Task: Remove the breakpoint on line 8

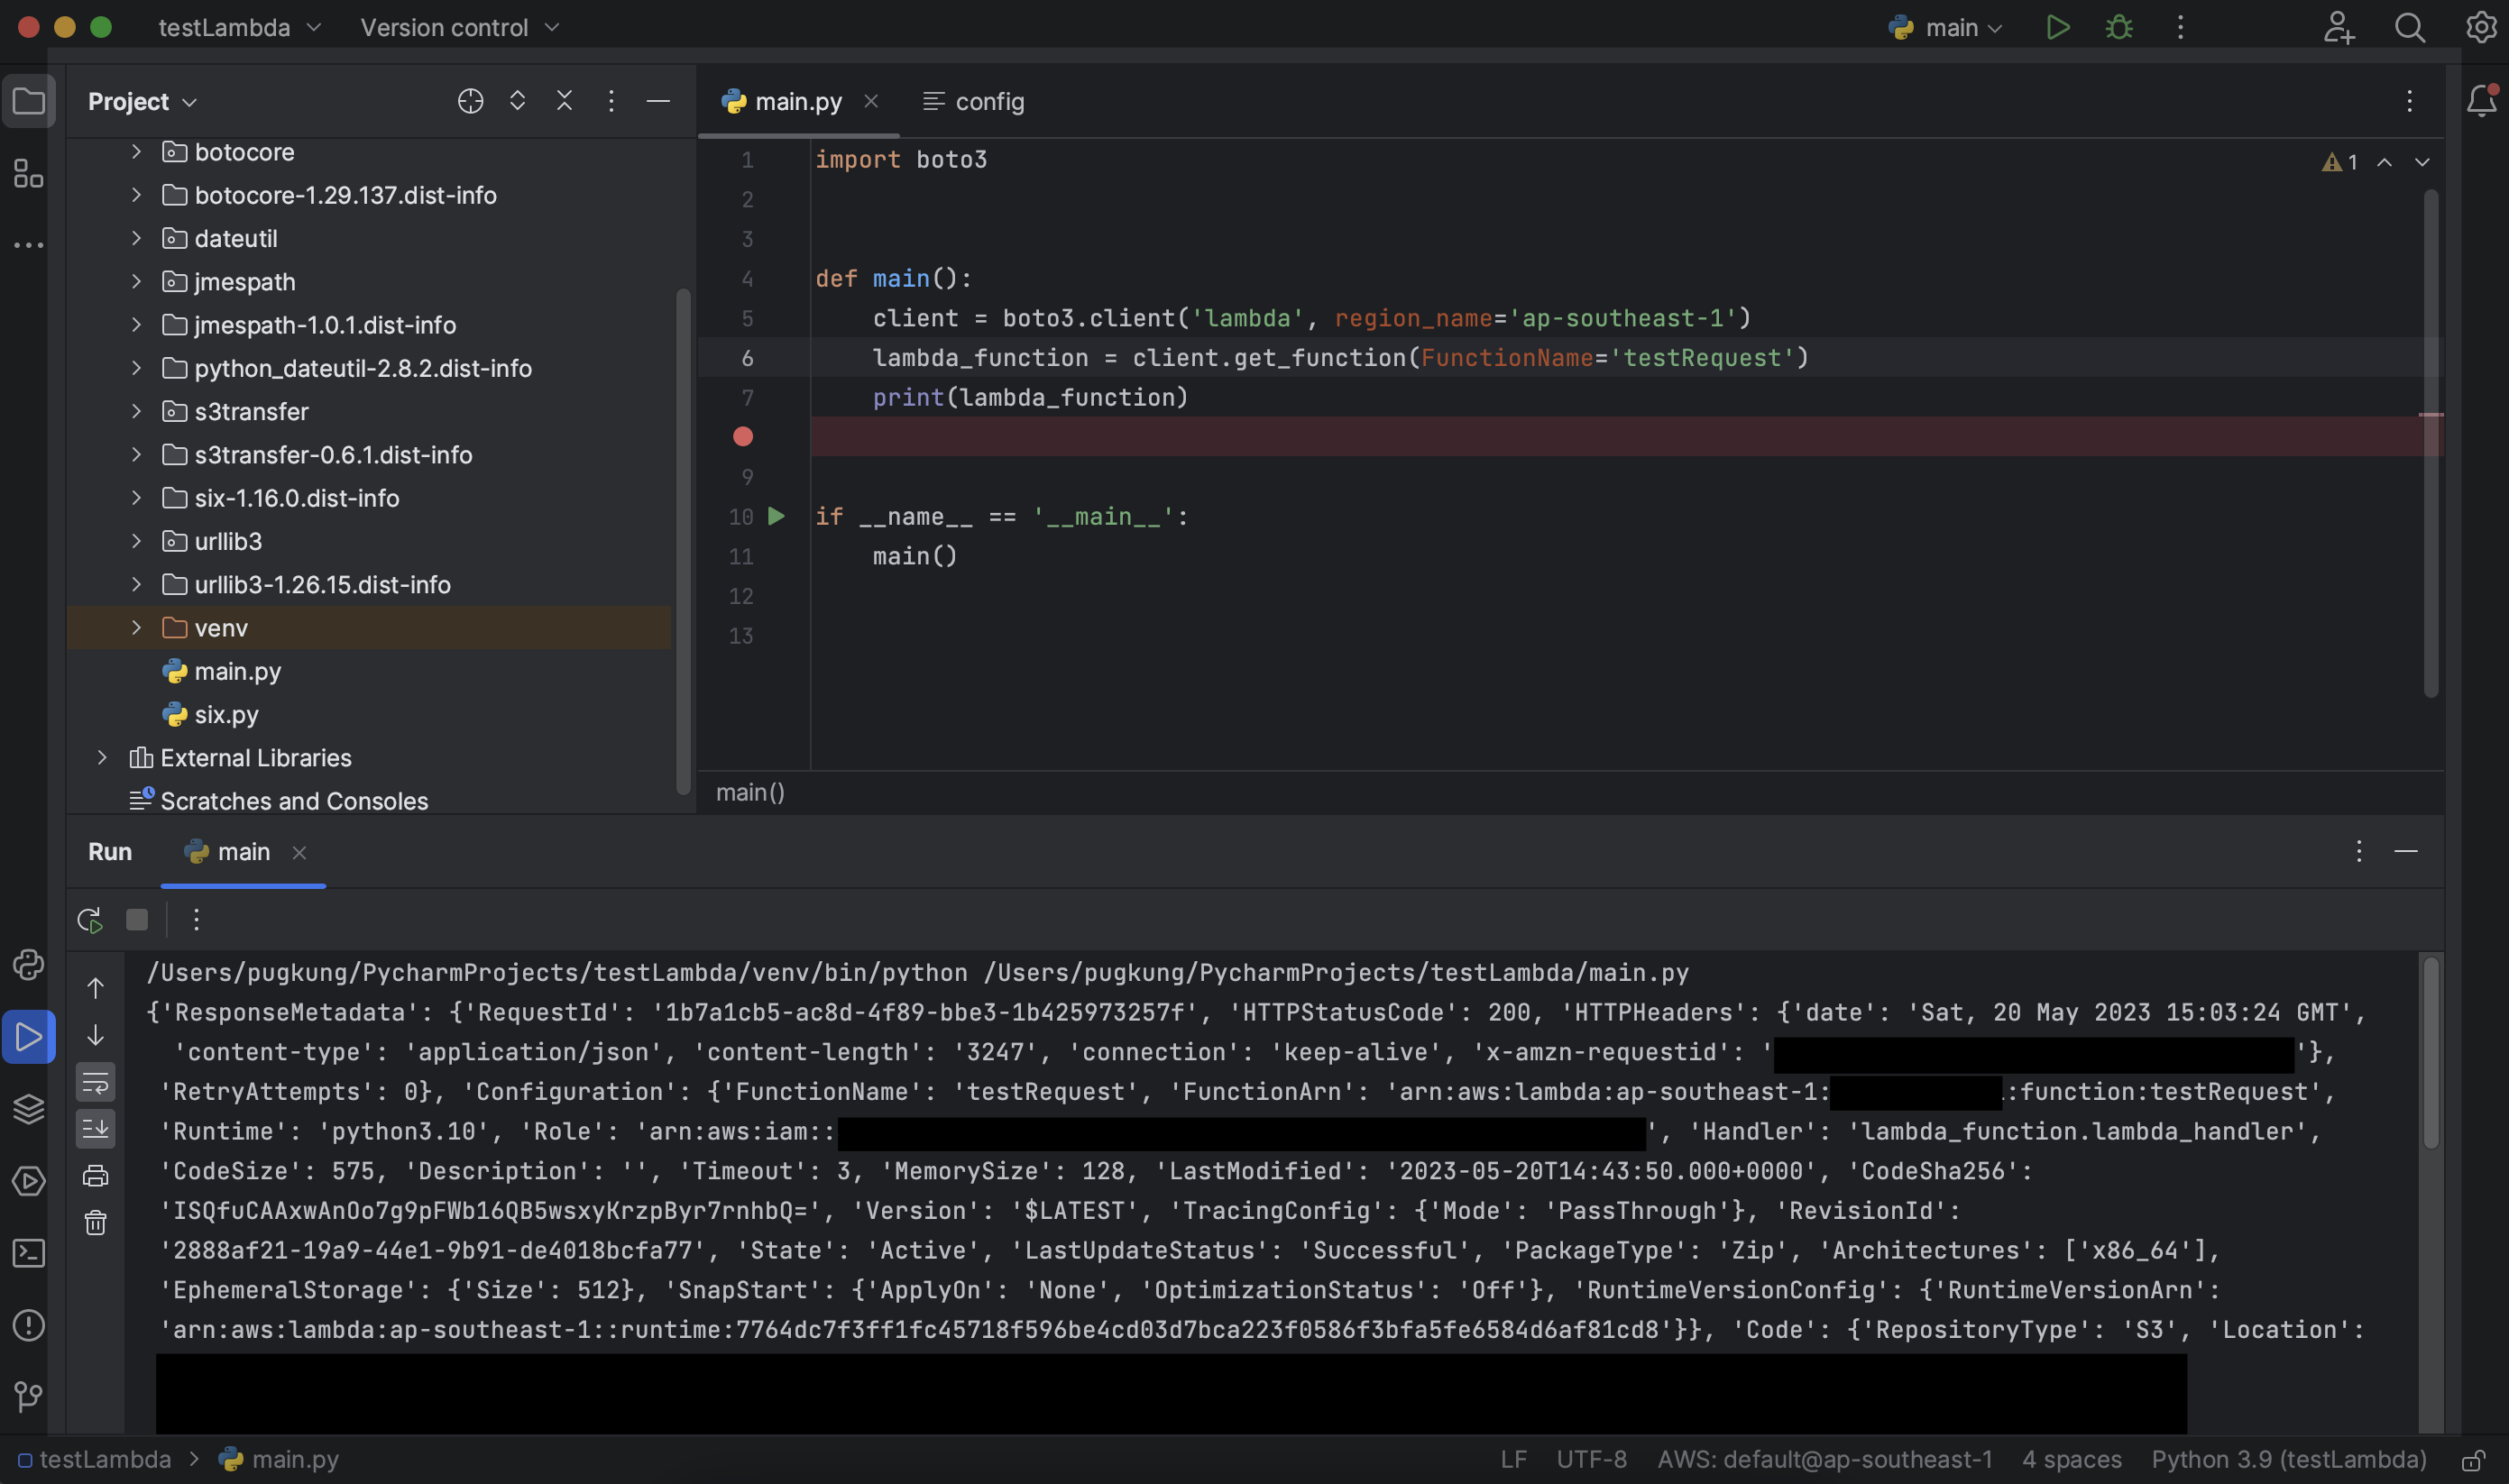Action: [742, 436]
